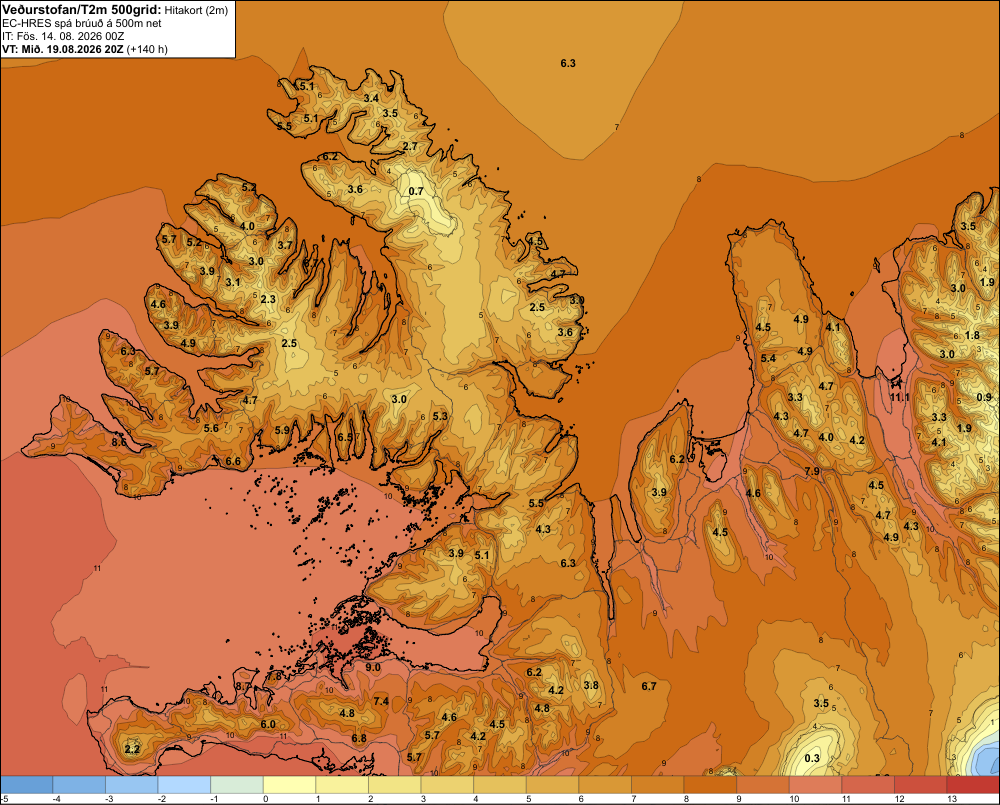Viewport: 1000px width, 805px height.
Task: Select the legend swatch between 12 and 13
Action: 920,785
